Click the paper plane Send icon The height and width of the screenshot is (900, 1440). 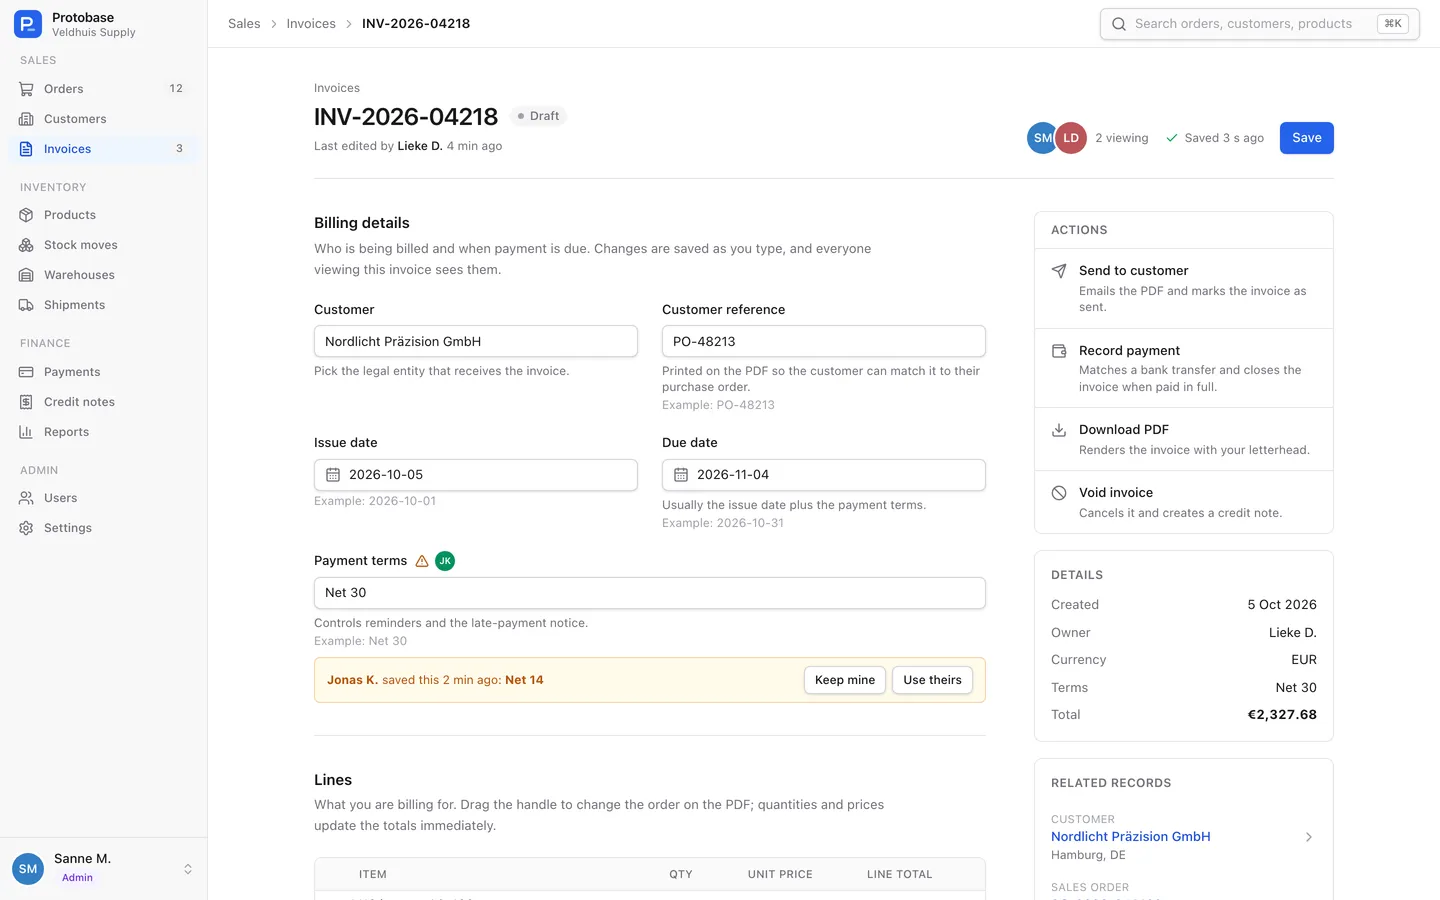1059,271
